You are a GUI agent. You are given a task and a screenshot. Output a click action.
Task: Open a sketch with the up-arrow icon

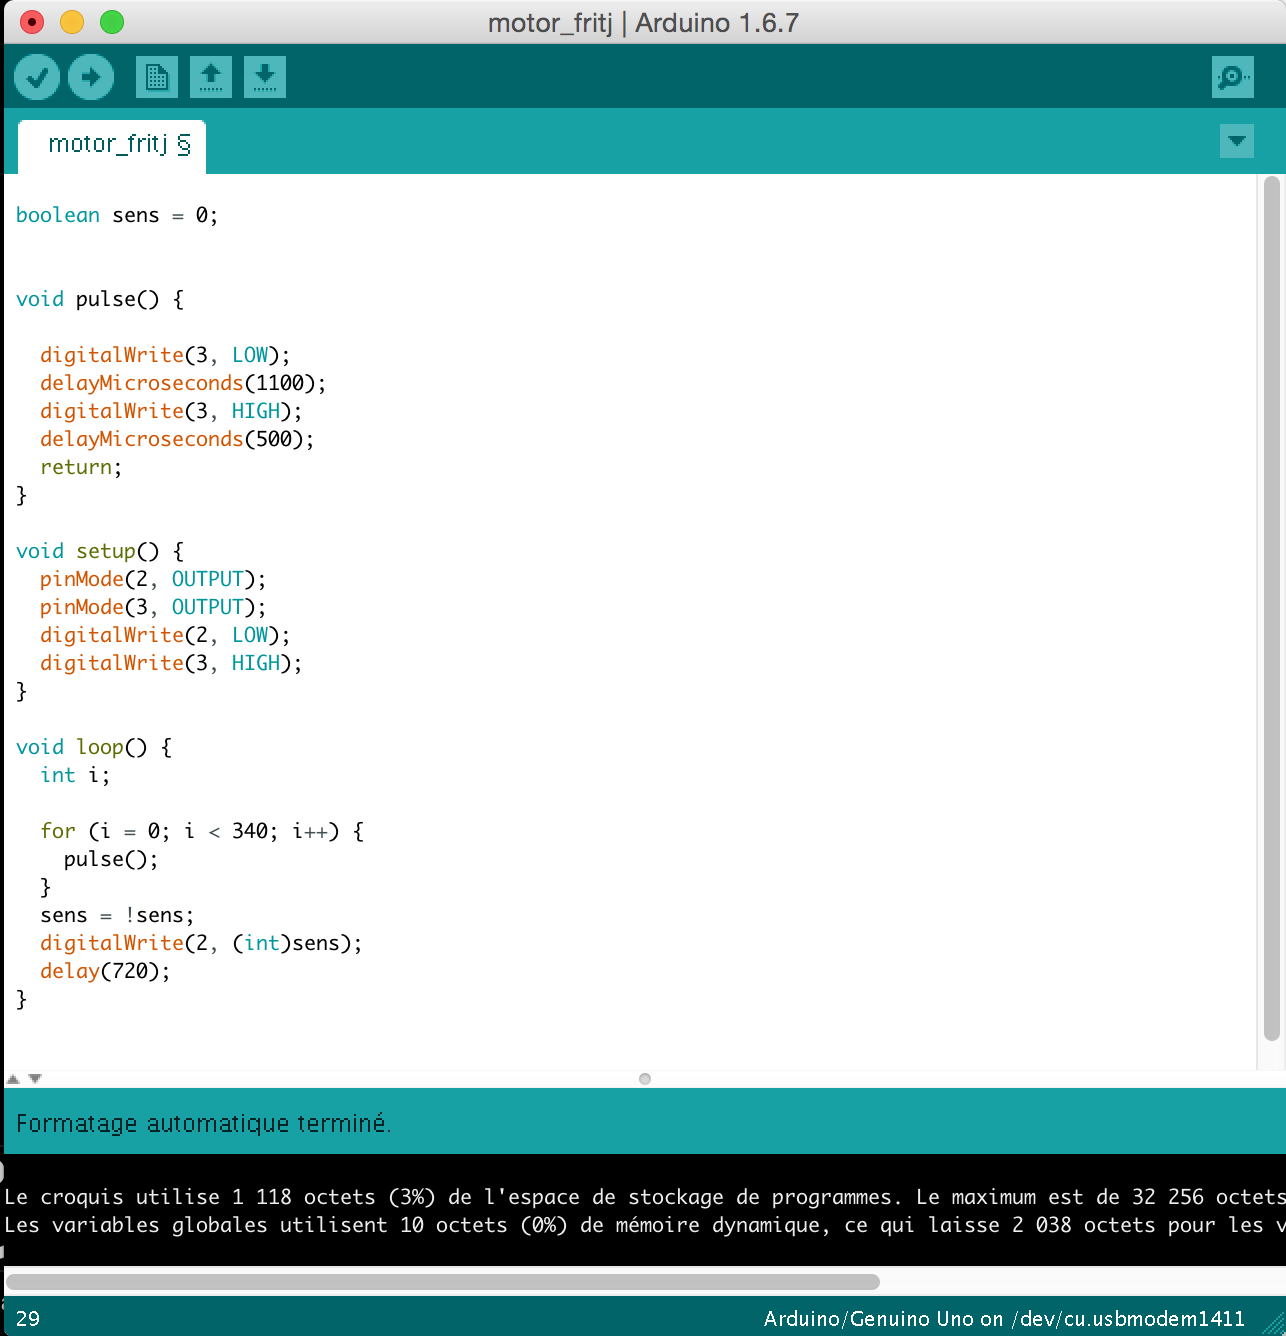coord(211,77)
